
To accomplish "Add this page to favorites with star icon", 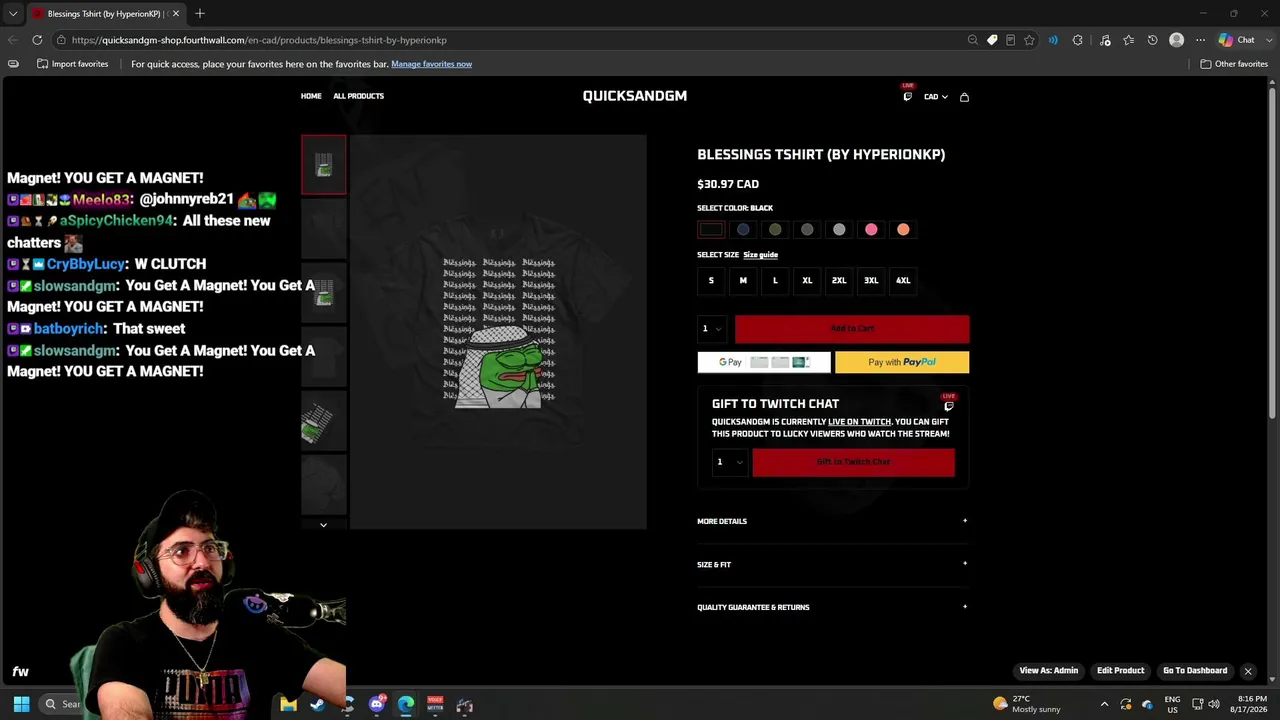I will coord(1029,40).
